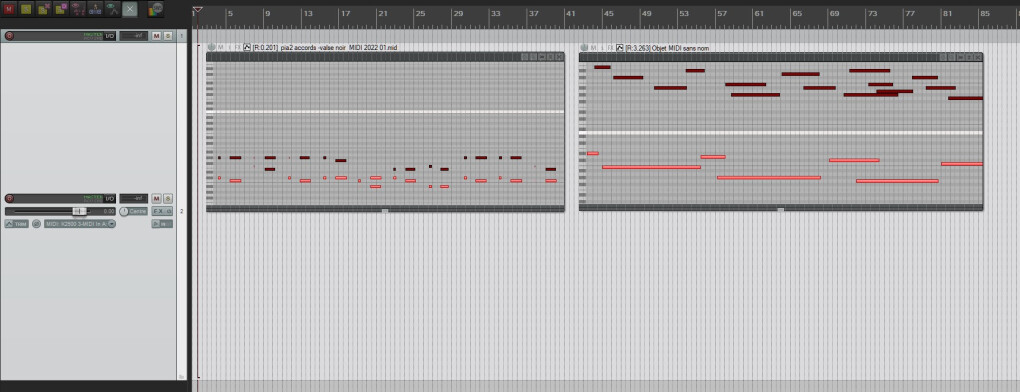This screenshot has width=1020, height=392.
Task: Open the Trim automation mode menu
Action: (x=17, y=224)
